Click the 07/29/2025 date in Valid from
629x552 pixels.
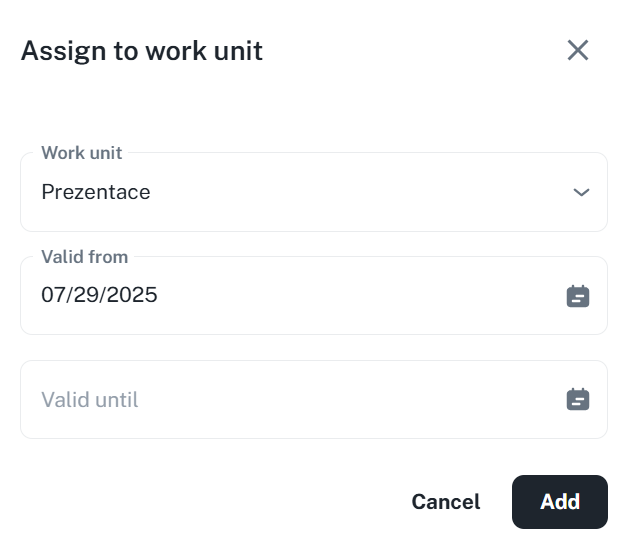pos(99,295)
